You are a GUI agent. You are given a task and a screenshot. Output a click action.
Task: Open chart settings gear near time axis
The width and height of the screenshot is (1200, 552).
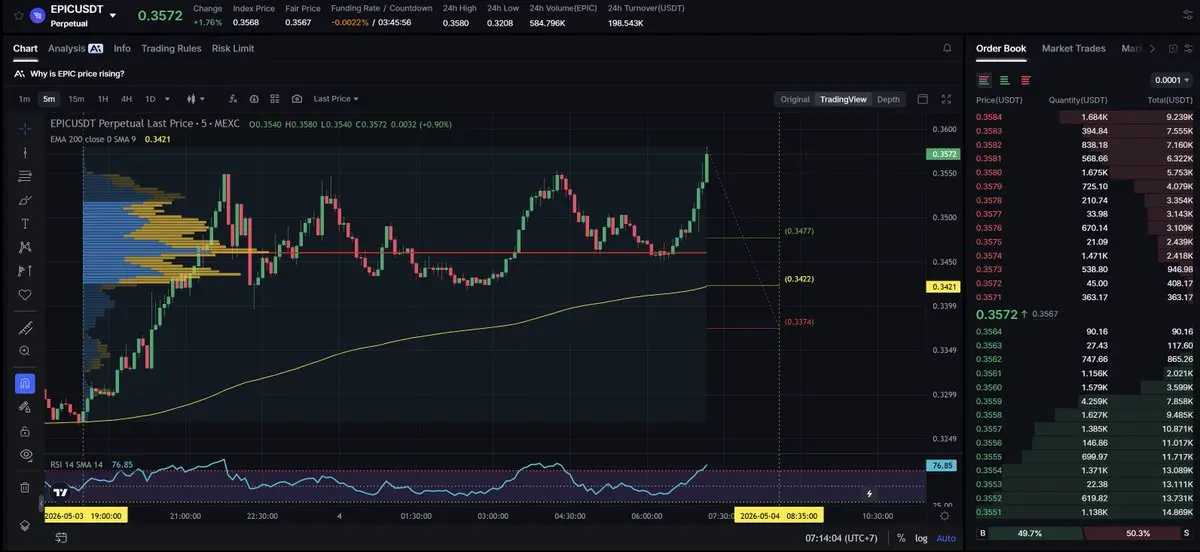(x=945, y=515)
